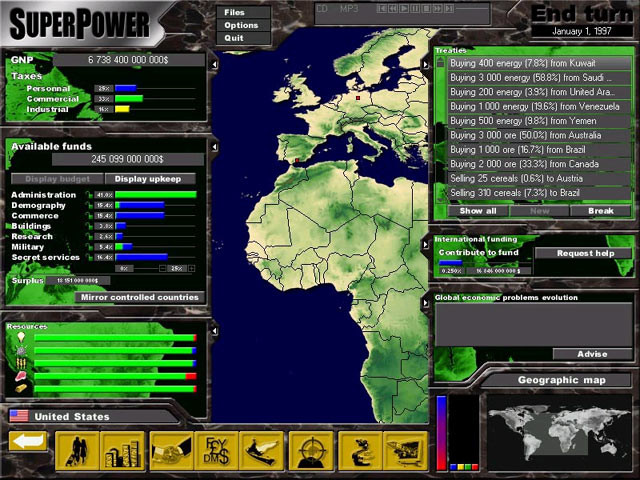
Task: Open the crosshair secret services icon
Action: (311, 451)
